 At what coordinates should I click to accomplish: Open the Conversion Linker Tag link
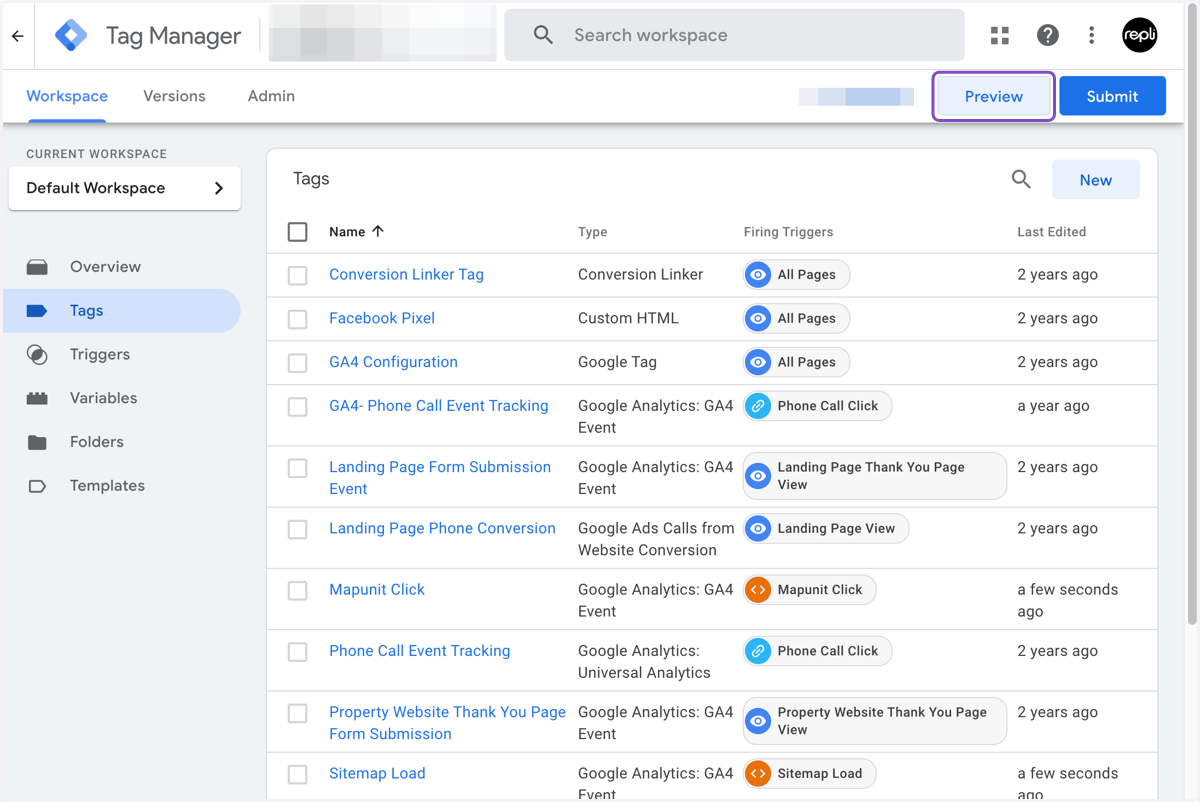click(406, 275)
